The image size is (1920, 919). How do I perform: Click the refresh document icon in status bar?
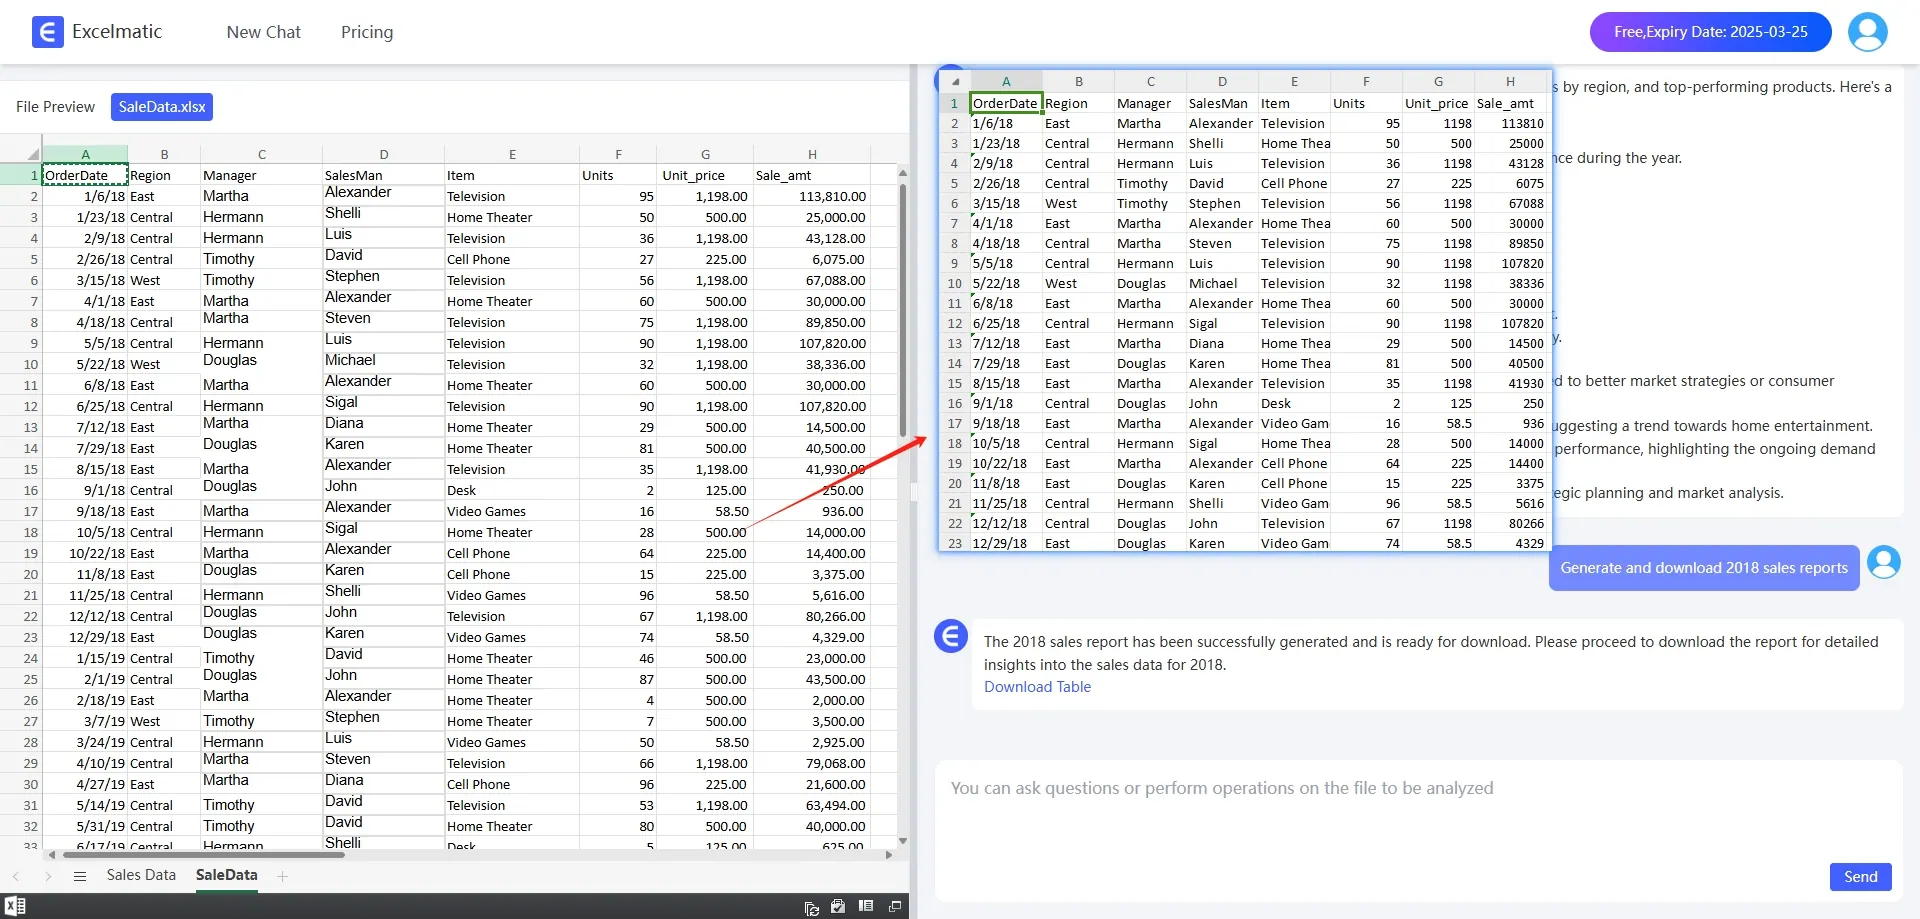(811, 907)
